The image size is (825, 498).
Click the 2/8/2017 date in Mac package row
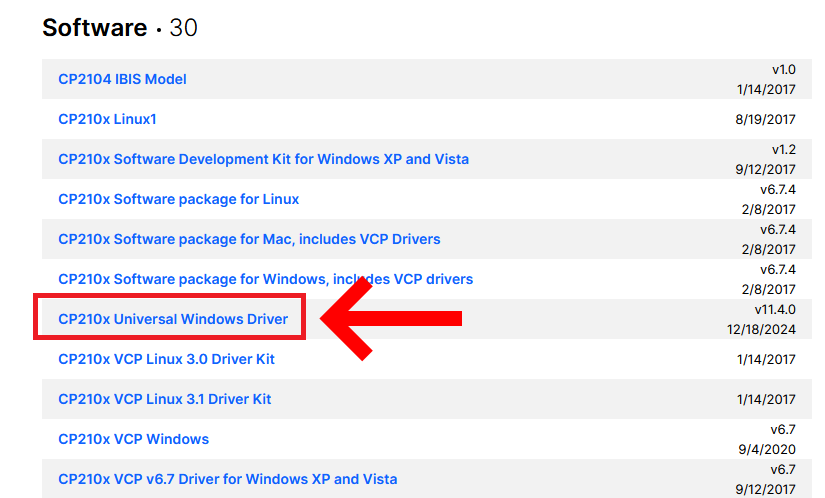[x=768, y=249]
